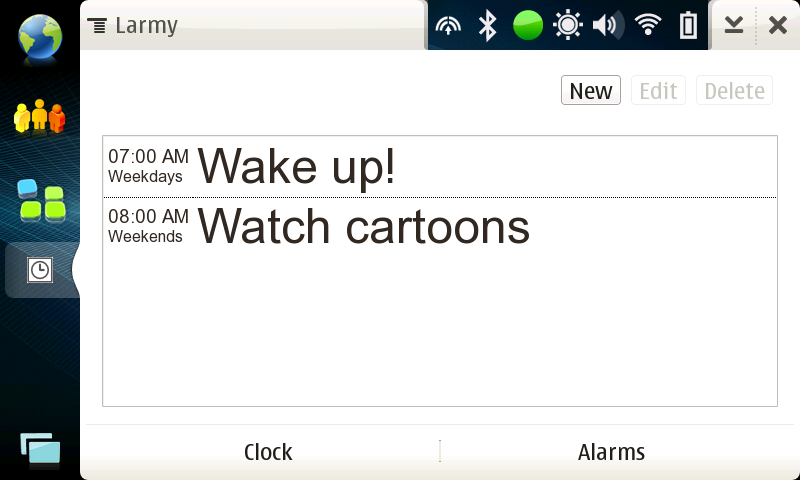Open the brightness sun icon
Viewport: 800px width, 480px height.
(567, 25)
